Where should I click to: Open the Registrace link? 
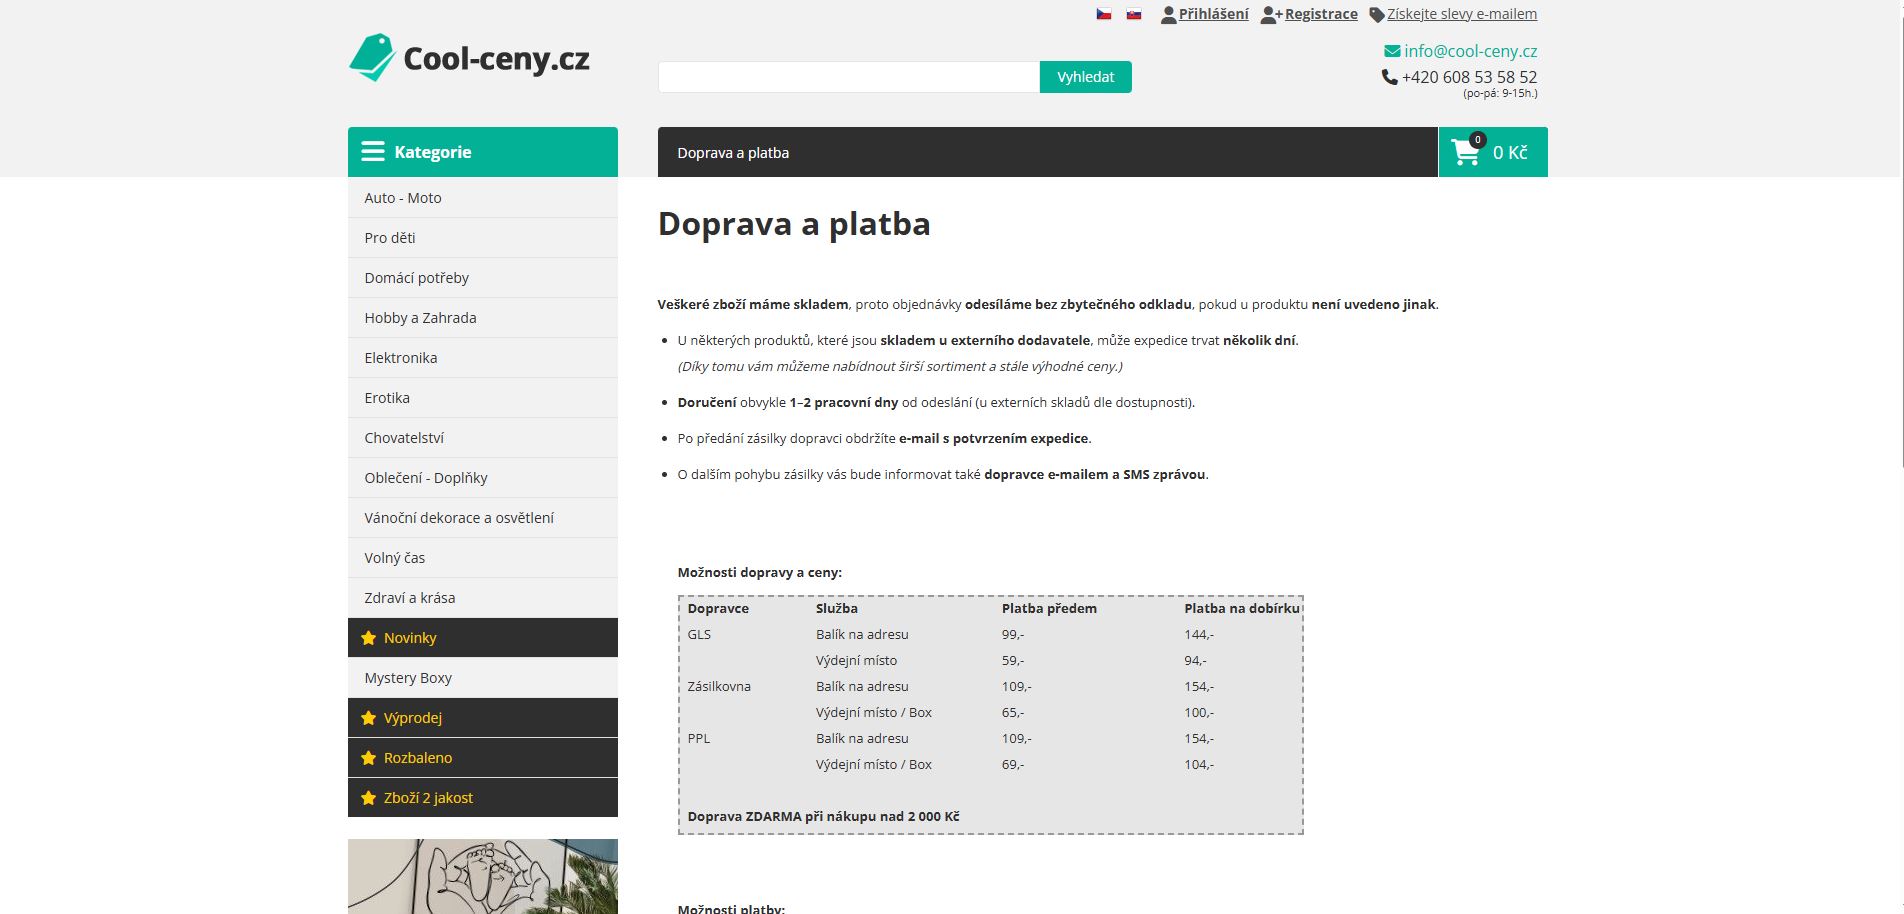point(1321,14)
